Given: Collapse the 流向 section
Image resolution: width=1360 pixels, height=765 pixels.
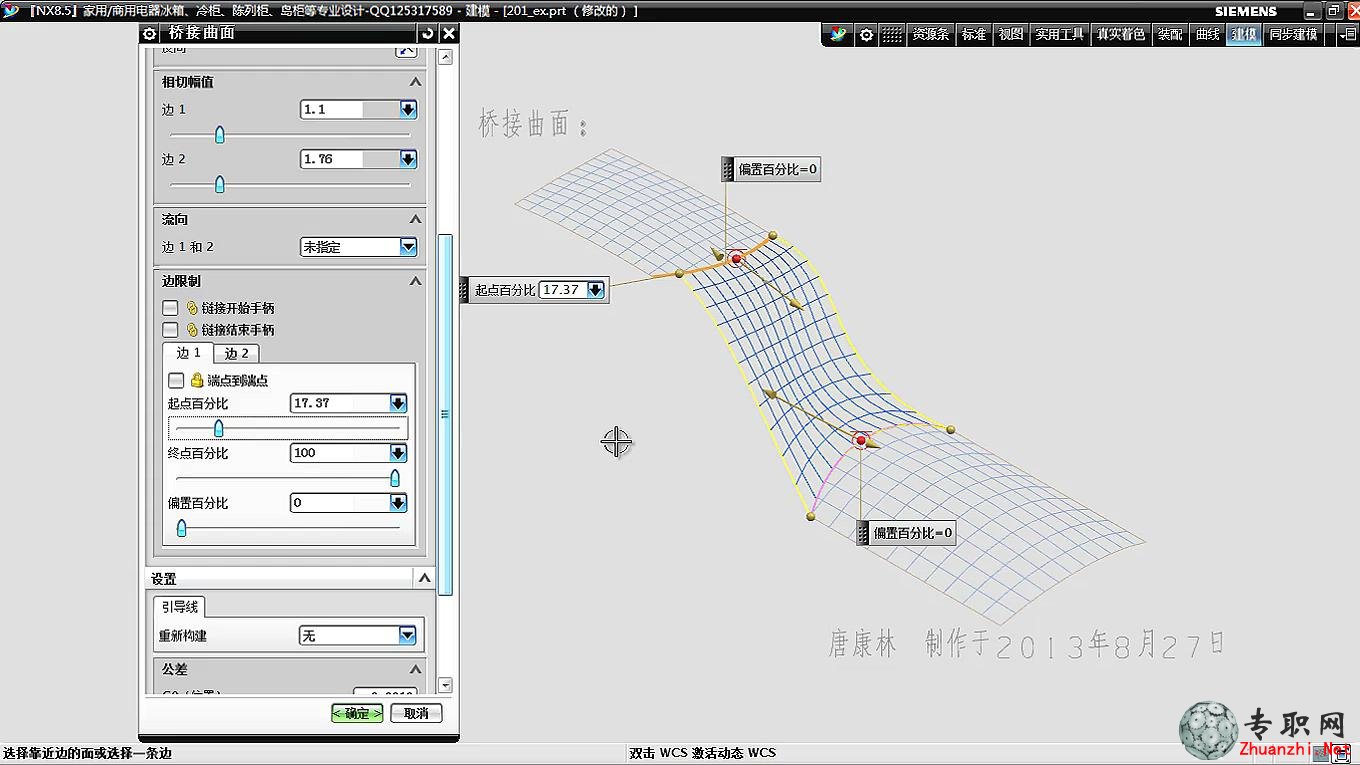Looking at the screenshot, I should click(416, 219).
